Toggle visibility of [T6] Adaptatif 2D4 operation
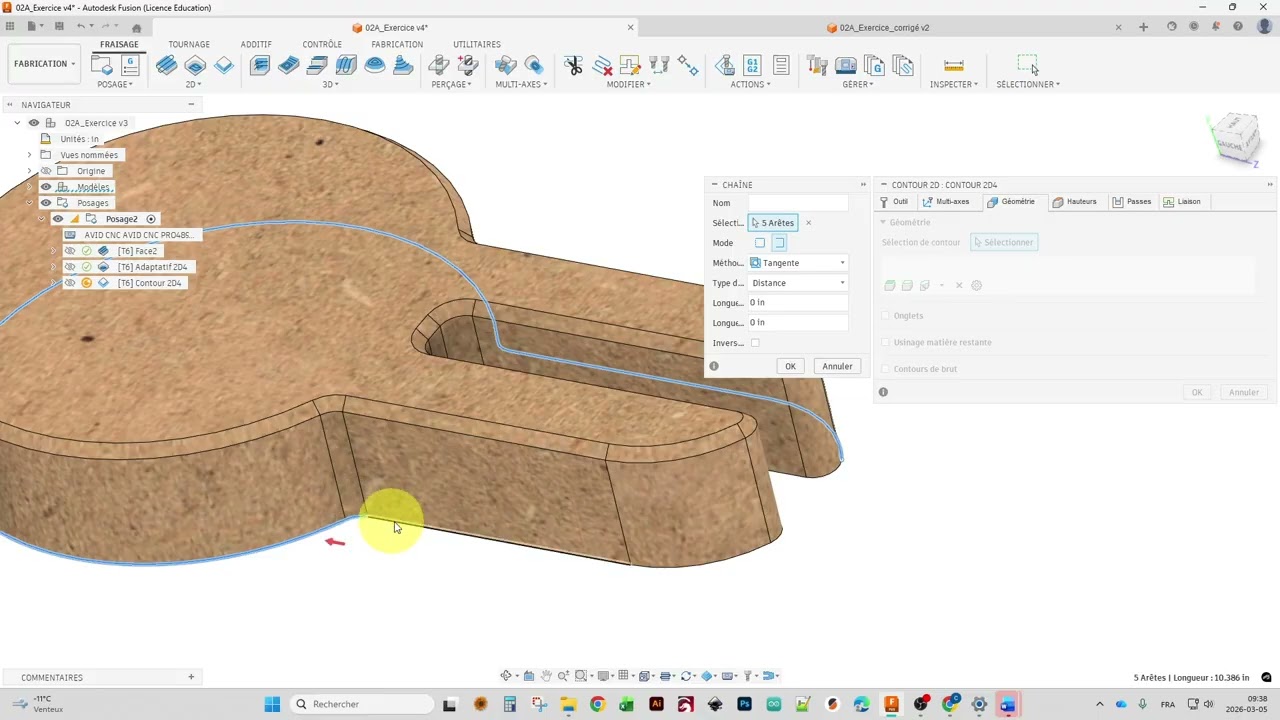The height and width of the screenshot is (720, 1280). coord(70,267)
